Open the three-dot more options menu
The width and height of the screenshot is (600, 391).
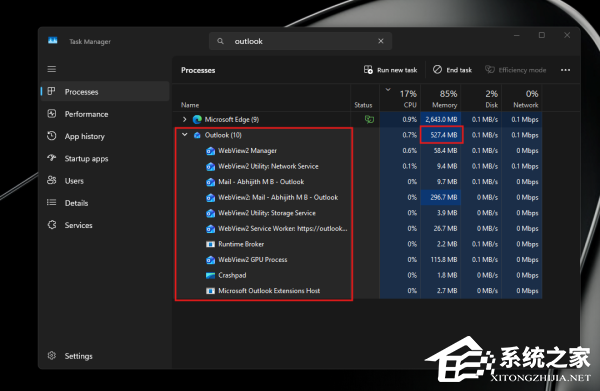pos(565,70)
